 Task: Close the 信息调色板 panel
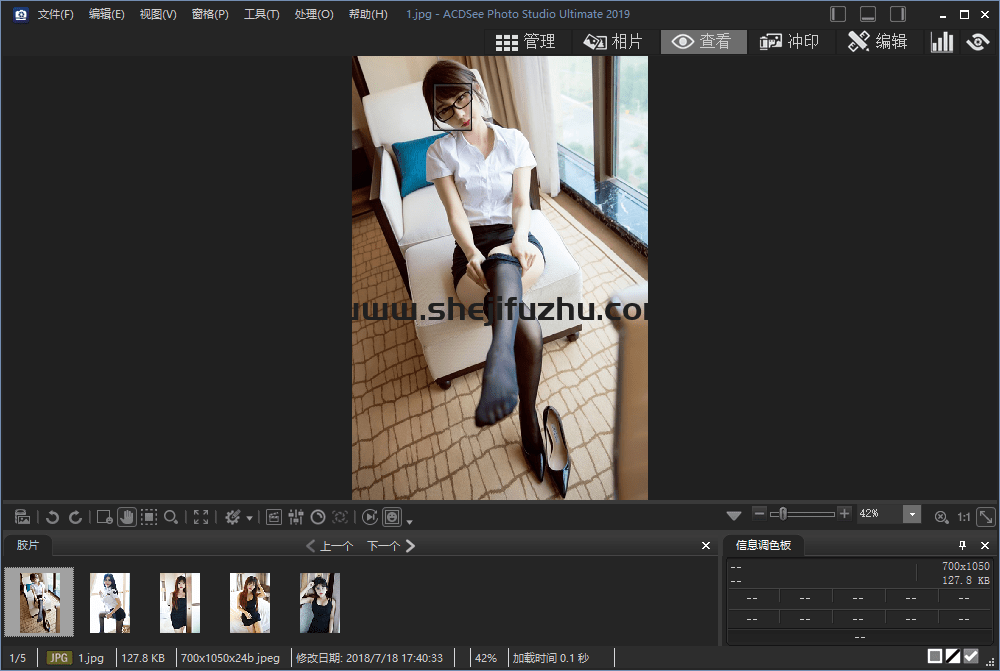click(x=985, y=545)
